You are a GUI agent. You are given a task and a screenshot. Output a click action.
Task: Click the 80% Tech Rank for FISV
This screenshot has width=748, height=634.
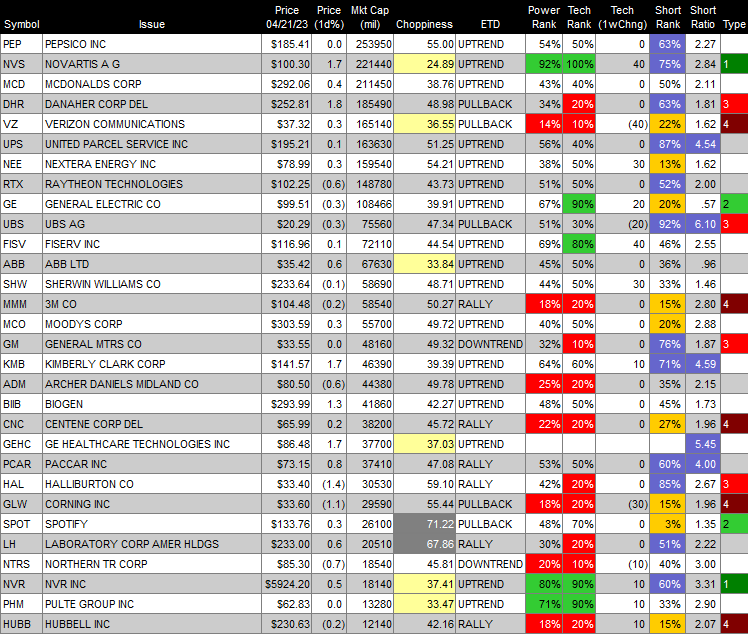point(579,244)
